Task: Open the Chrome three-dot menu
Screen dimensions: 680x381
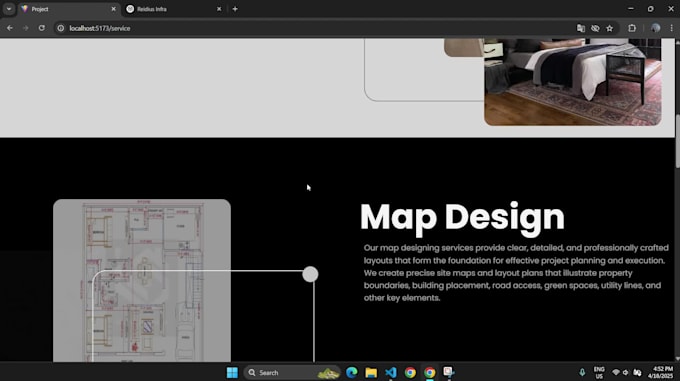Action: (x=671, y=28)
